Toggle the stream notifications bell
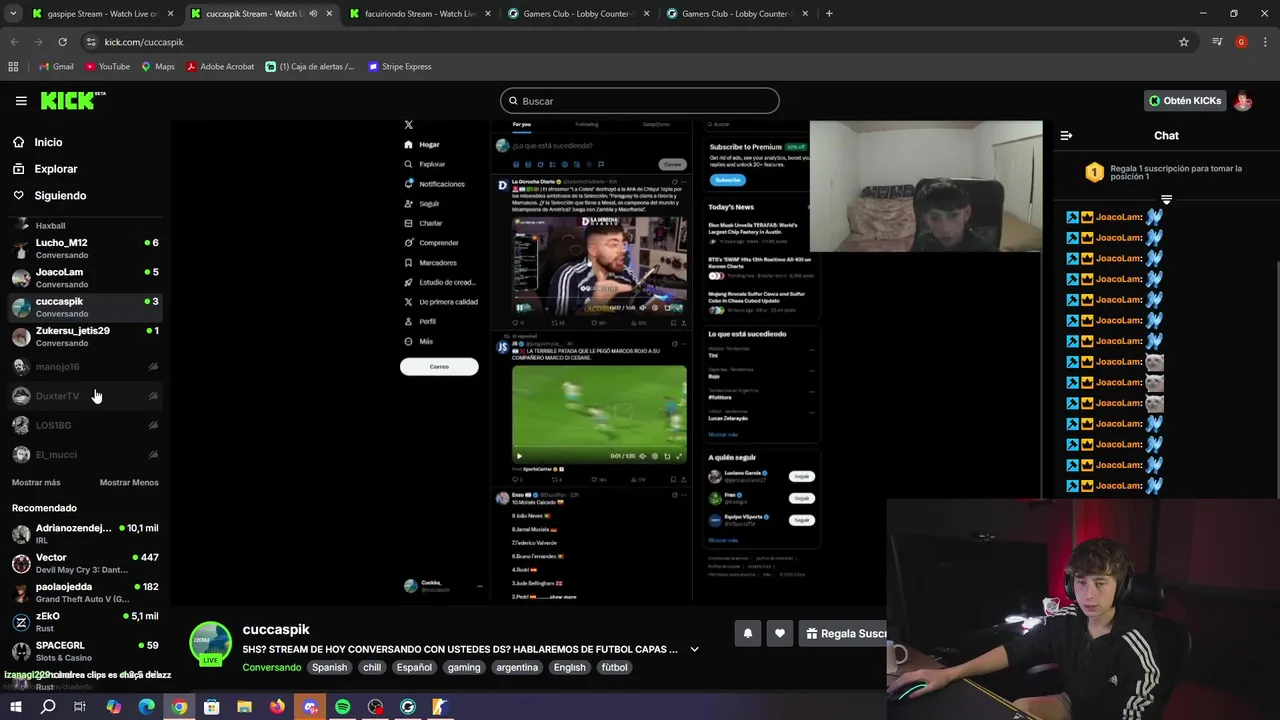Viewport: 1280px width, 720px height. click(x=747, y=633)
